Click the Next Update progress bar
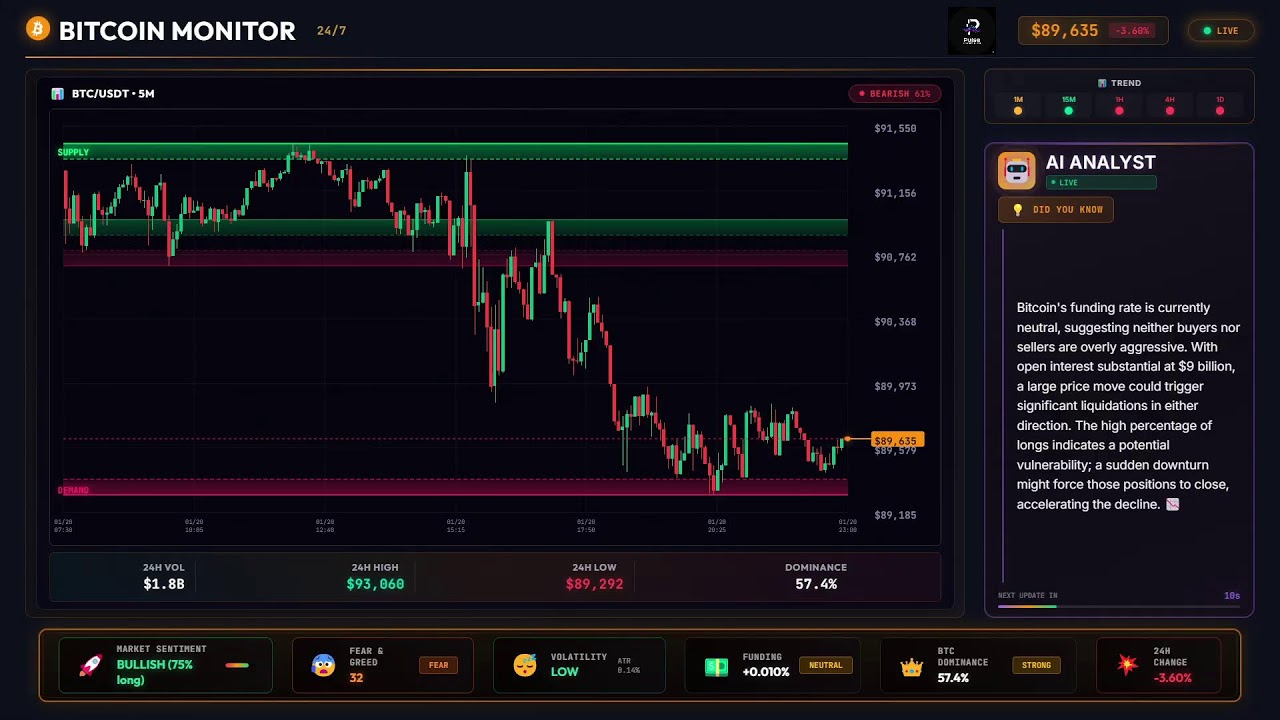The height and width of the screenshot is (720, 1280). pos(1119,607)
